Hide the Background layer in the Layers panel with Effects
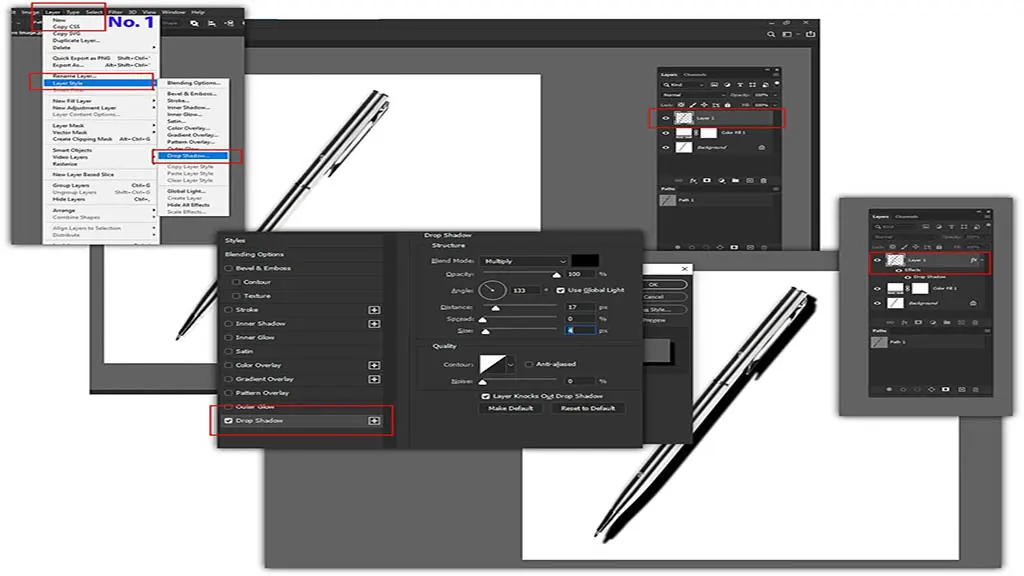 pos(878,303)
